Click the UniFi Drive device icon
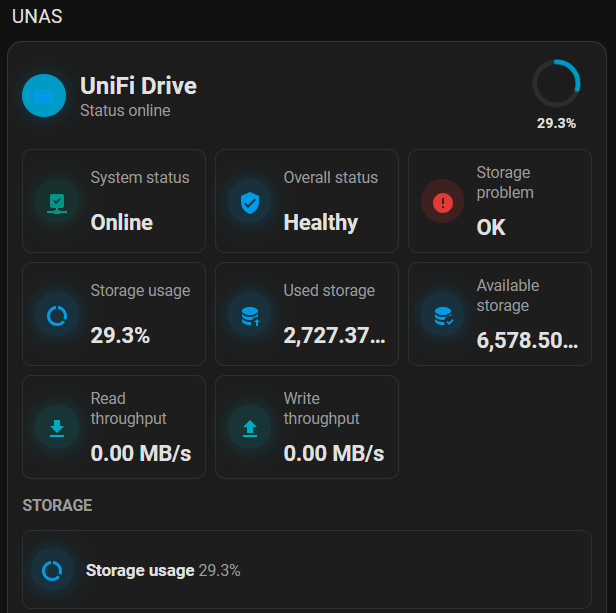This screenshot has width=616, height=613. (x=44, y=95)
